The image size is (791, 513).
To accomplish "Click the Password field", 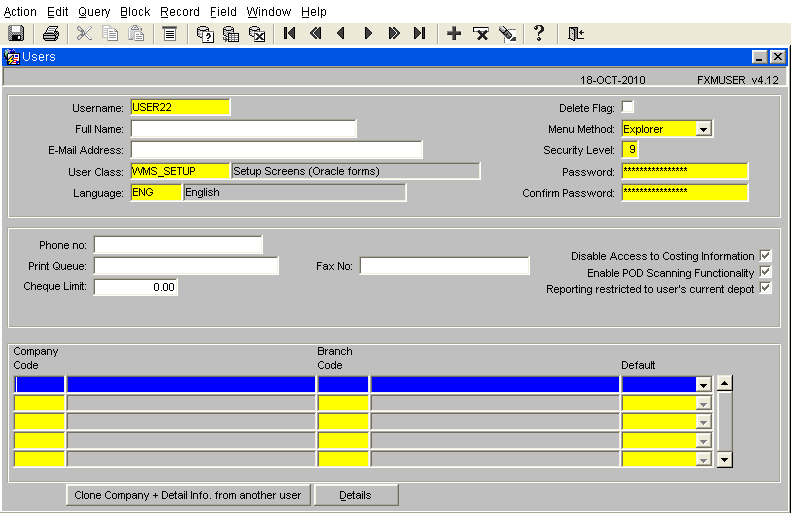I will (685, 171).
